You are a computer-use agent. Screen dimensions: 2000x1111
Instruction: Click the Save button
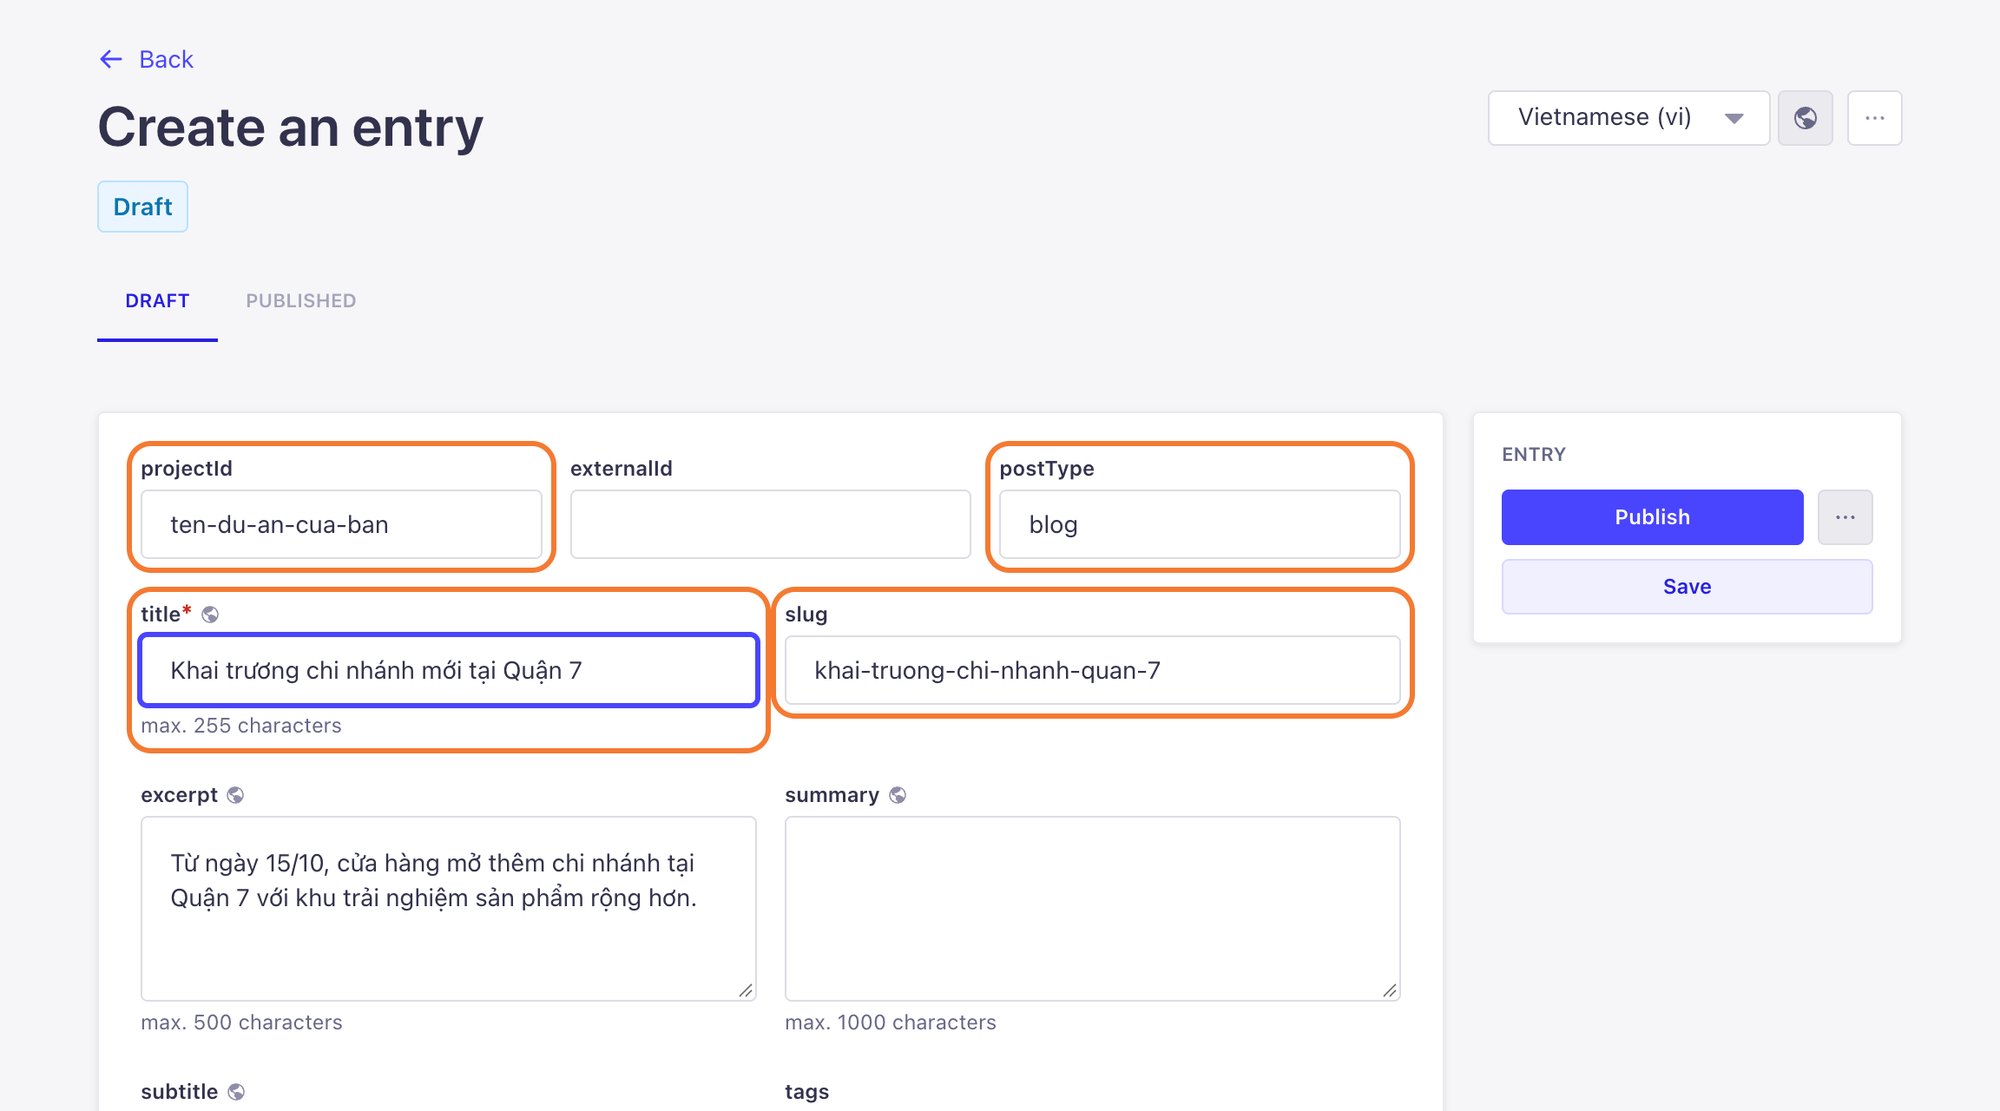tap(1687, 587)
